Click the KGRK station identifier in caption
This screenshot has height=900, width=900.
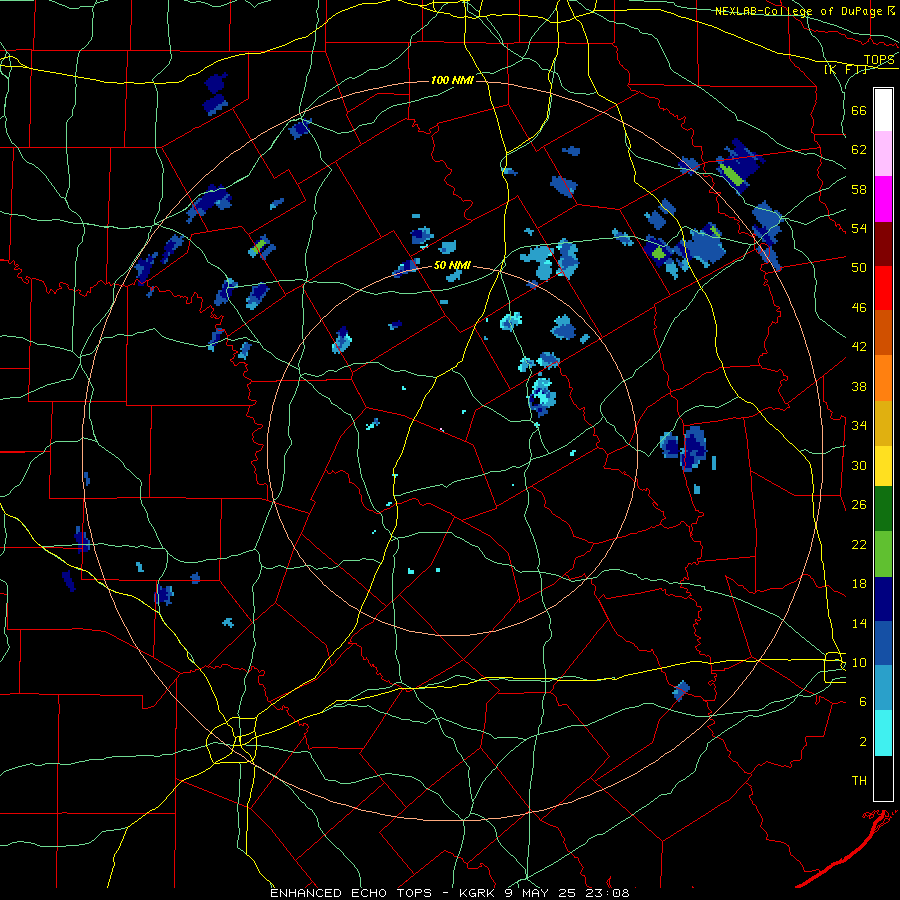click(x=478, y=893)
